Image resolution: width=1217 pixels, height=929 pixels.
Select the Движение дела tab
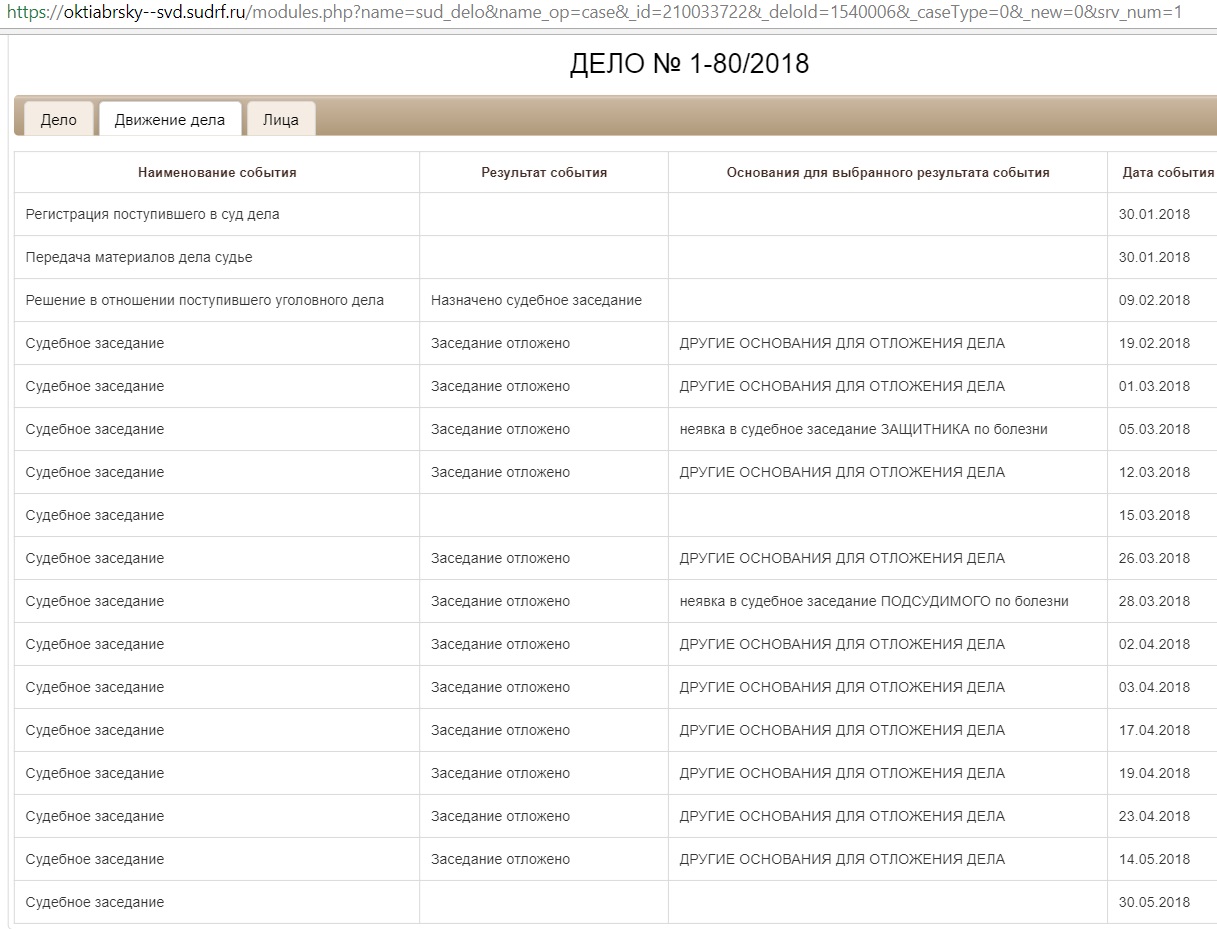pos(170,119)
